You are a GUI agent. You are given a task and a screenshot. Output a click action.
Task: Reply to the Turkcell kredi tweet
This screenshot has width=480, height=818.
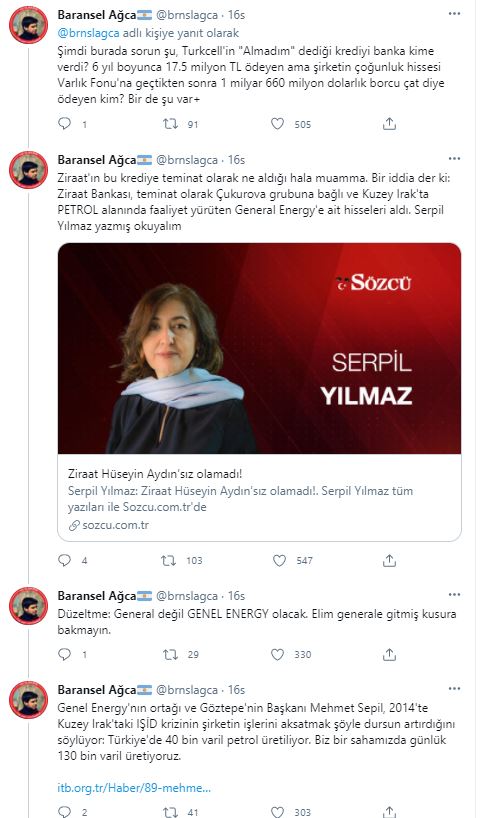tap(65, 124)
